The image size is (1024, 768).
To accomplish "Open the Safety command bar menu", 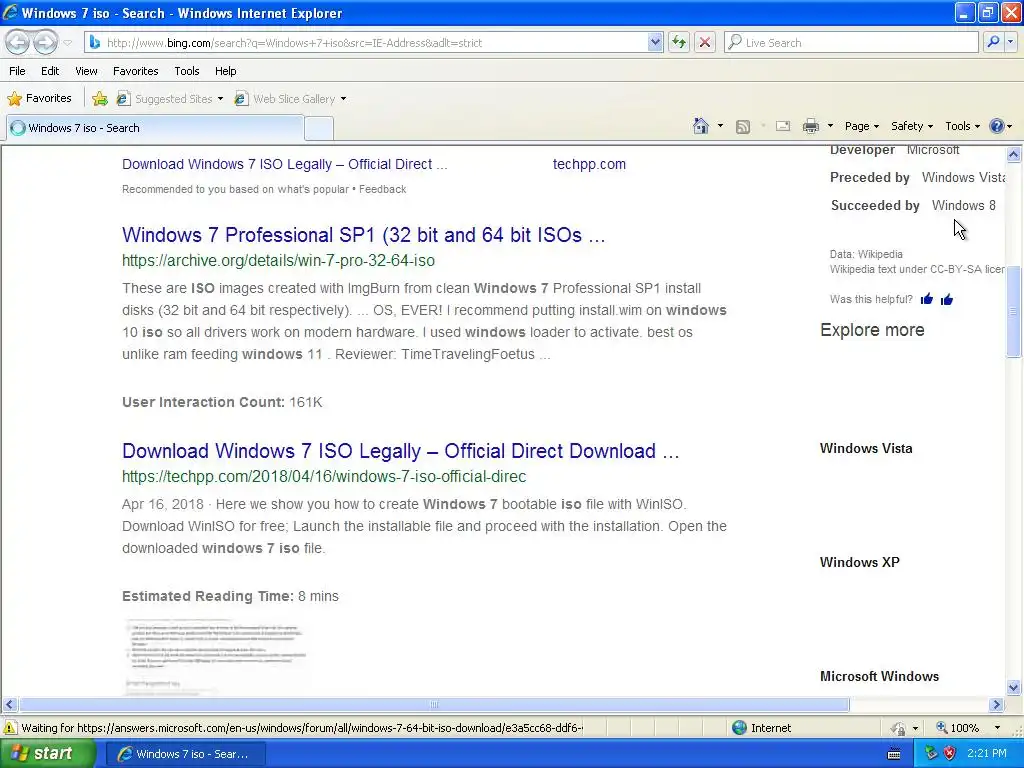I will coord(912,126).
